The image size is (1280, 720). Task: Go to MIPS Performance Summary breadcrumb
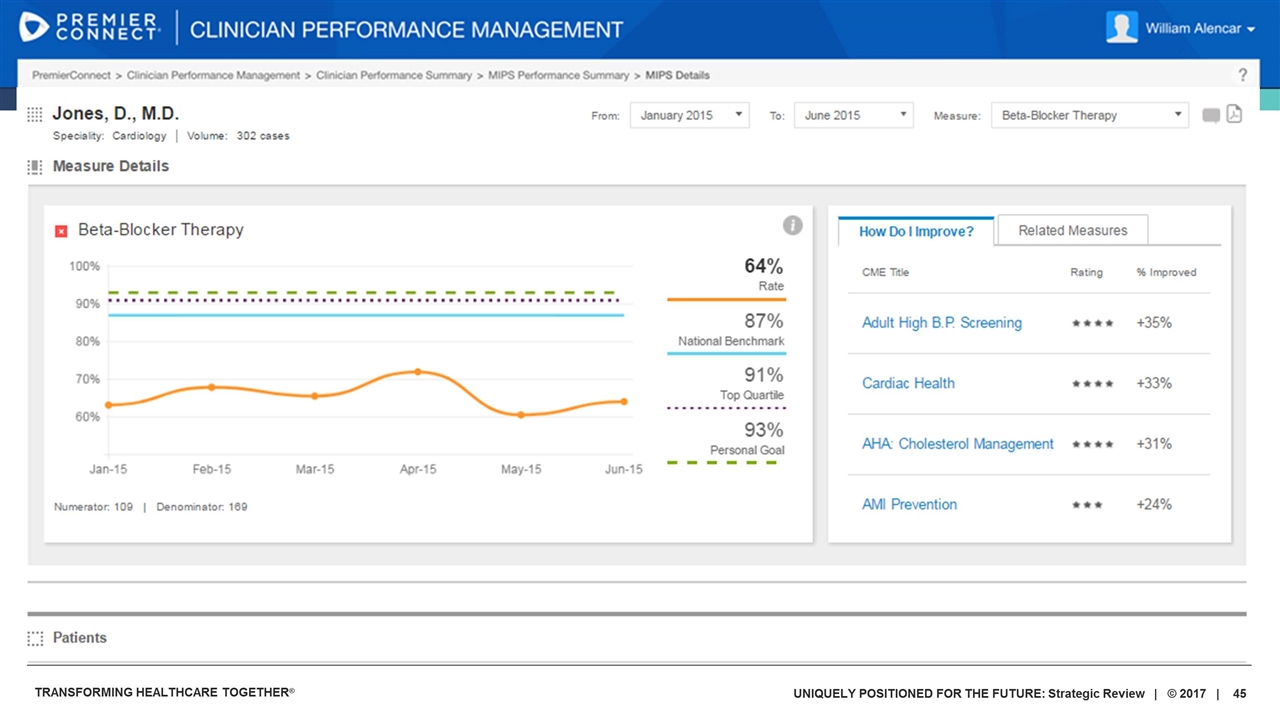(558, 75)
